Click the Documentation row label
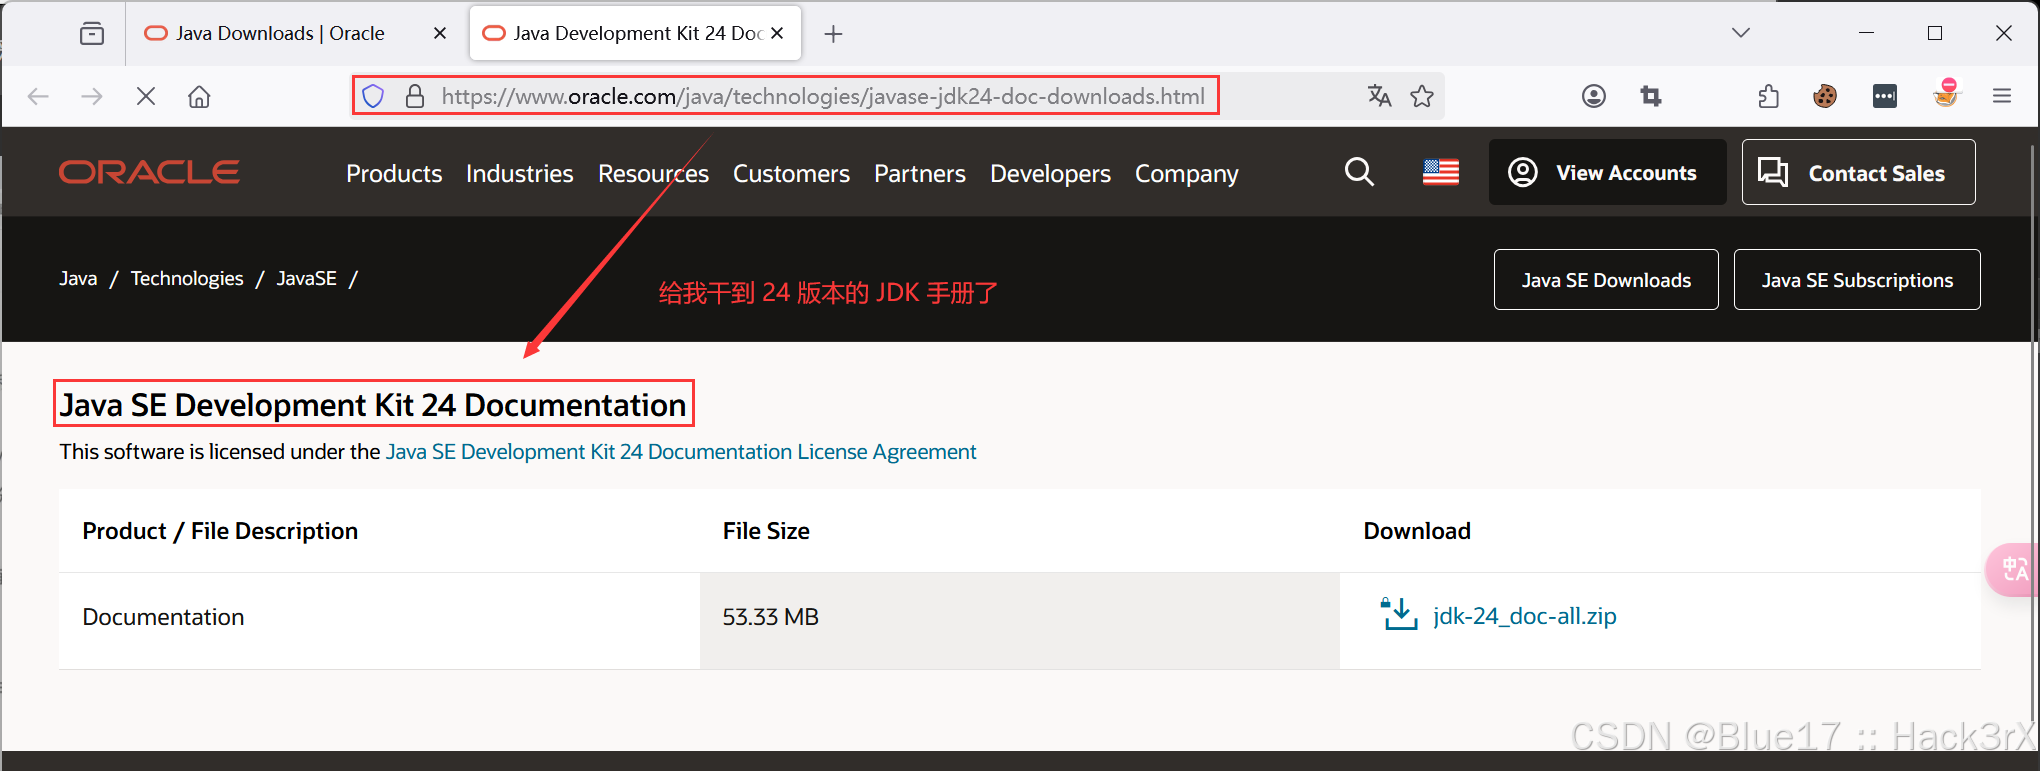This screenshot has width=2040, height=771. [163, 617]
